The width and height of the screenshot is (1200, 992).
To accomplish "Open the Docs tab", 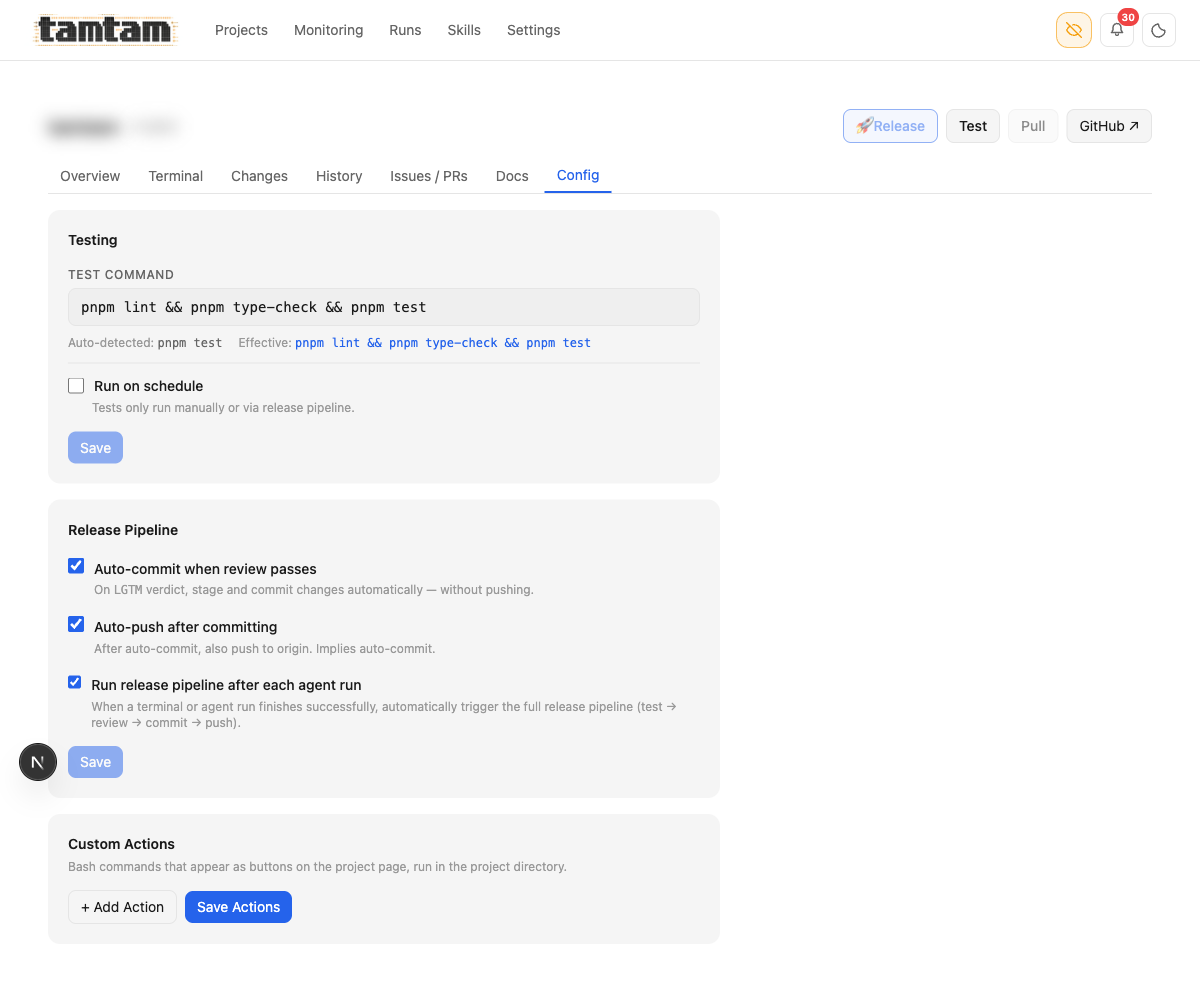I will [x=511, y=176].
